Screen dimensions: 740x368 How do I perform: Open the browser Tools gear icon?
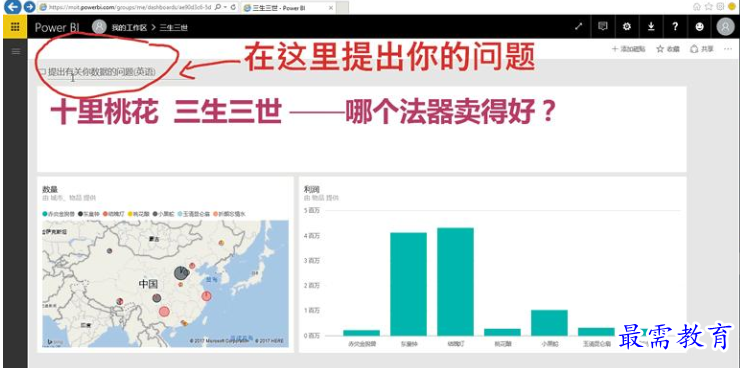720,7
